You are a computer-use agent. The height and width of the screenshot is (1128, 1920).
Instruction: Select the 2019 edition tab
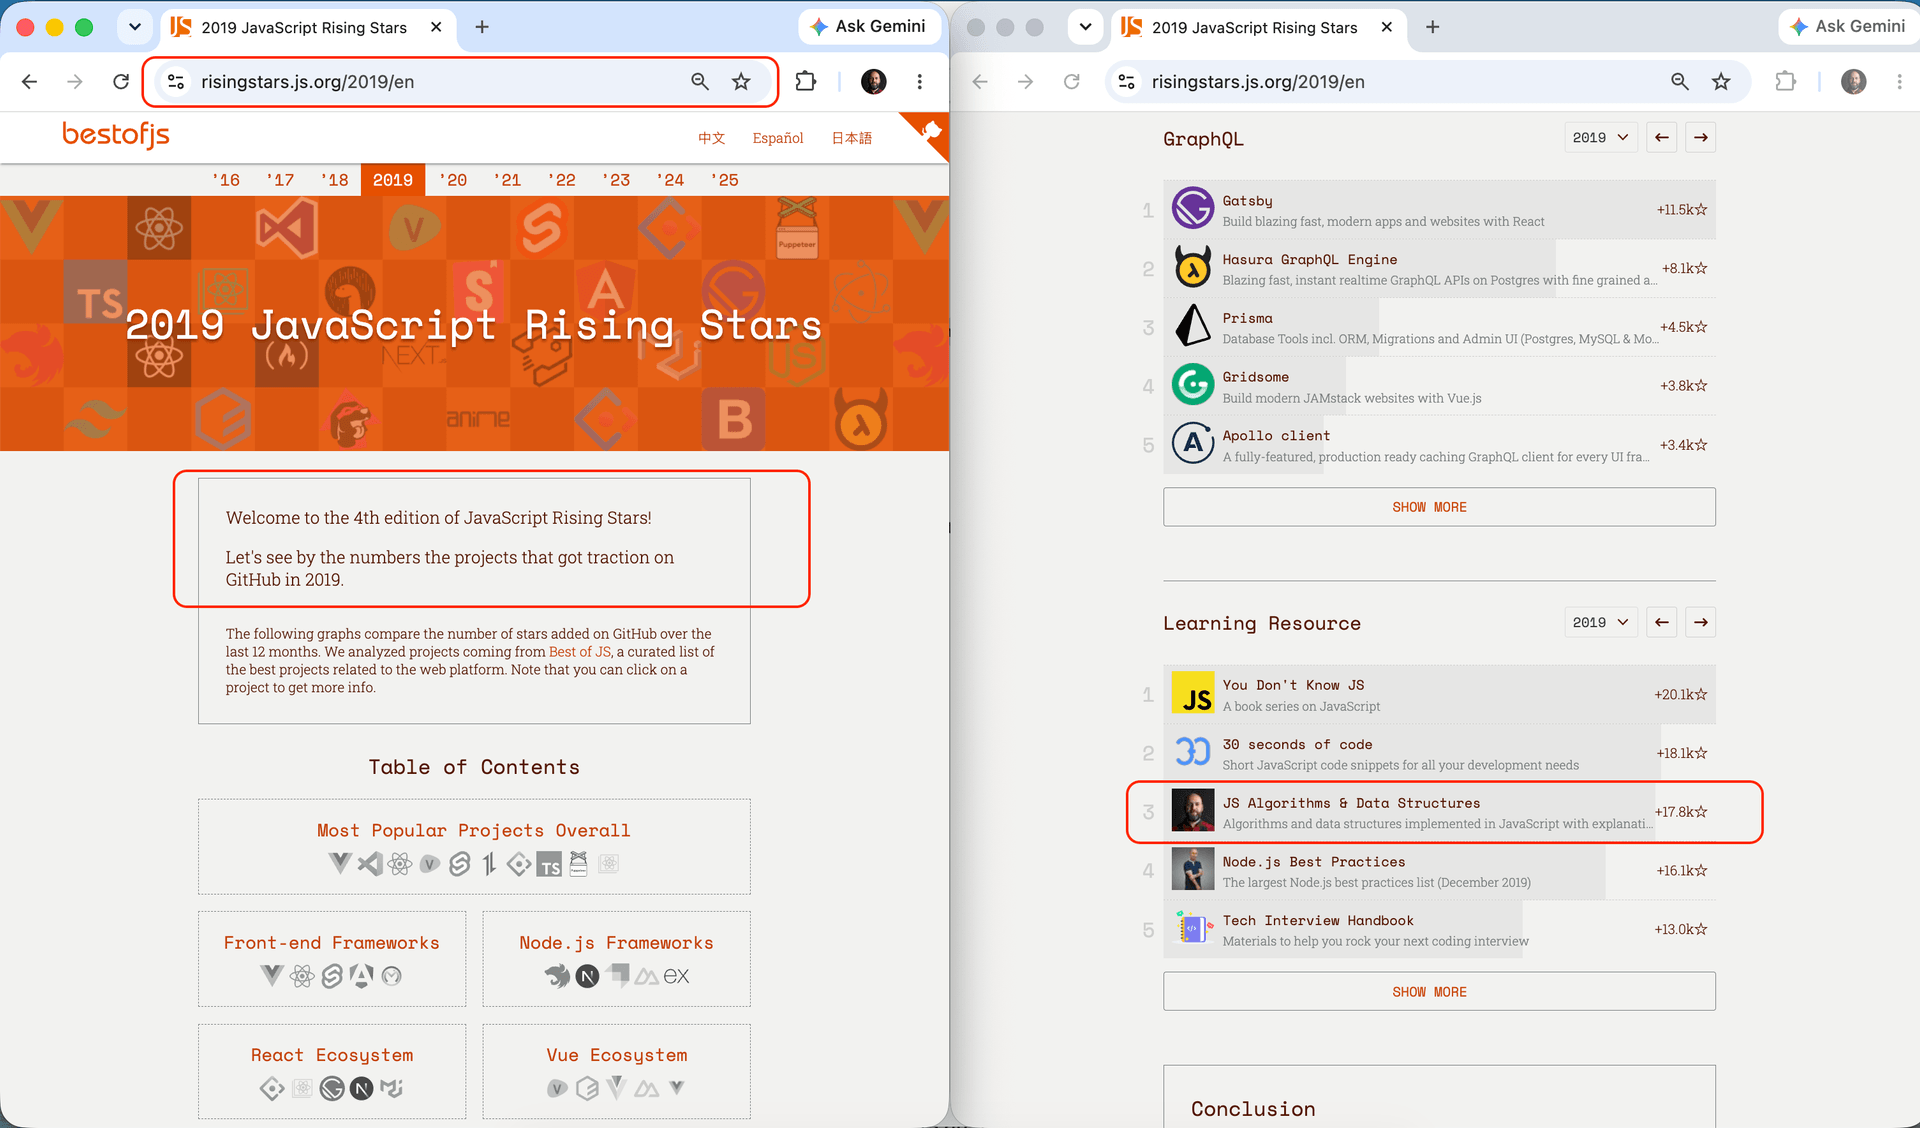(393, 180)
